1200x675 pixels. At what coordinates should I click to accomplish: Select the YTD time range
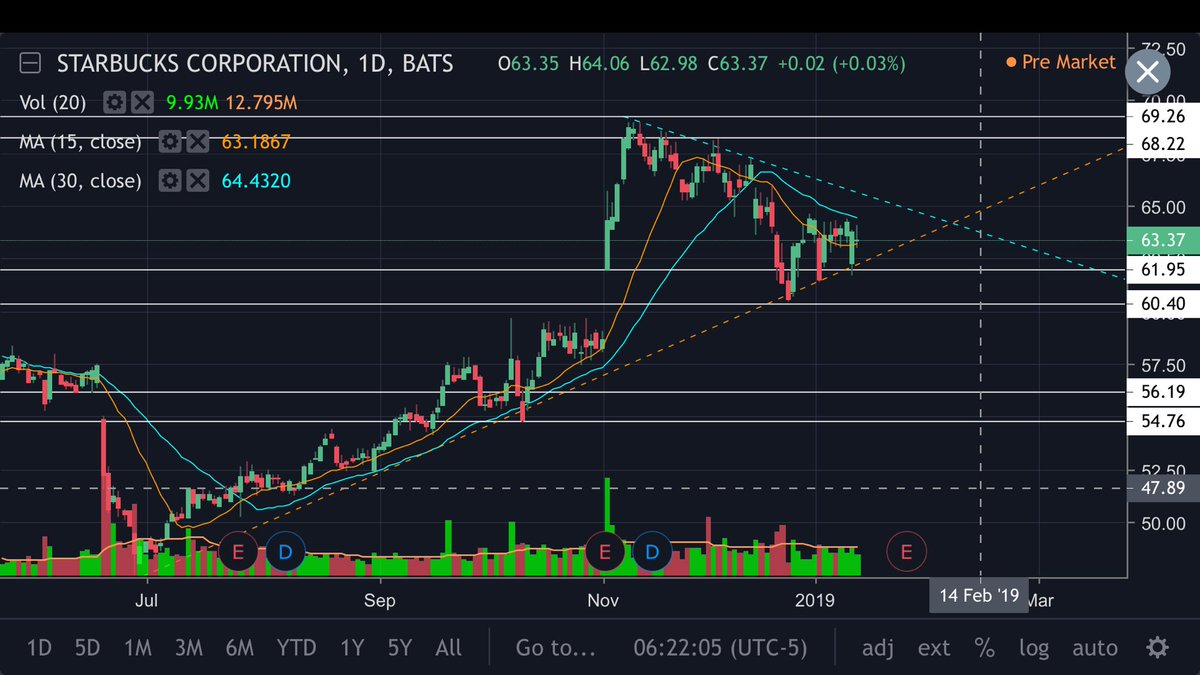point(295,648)
